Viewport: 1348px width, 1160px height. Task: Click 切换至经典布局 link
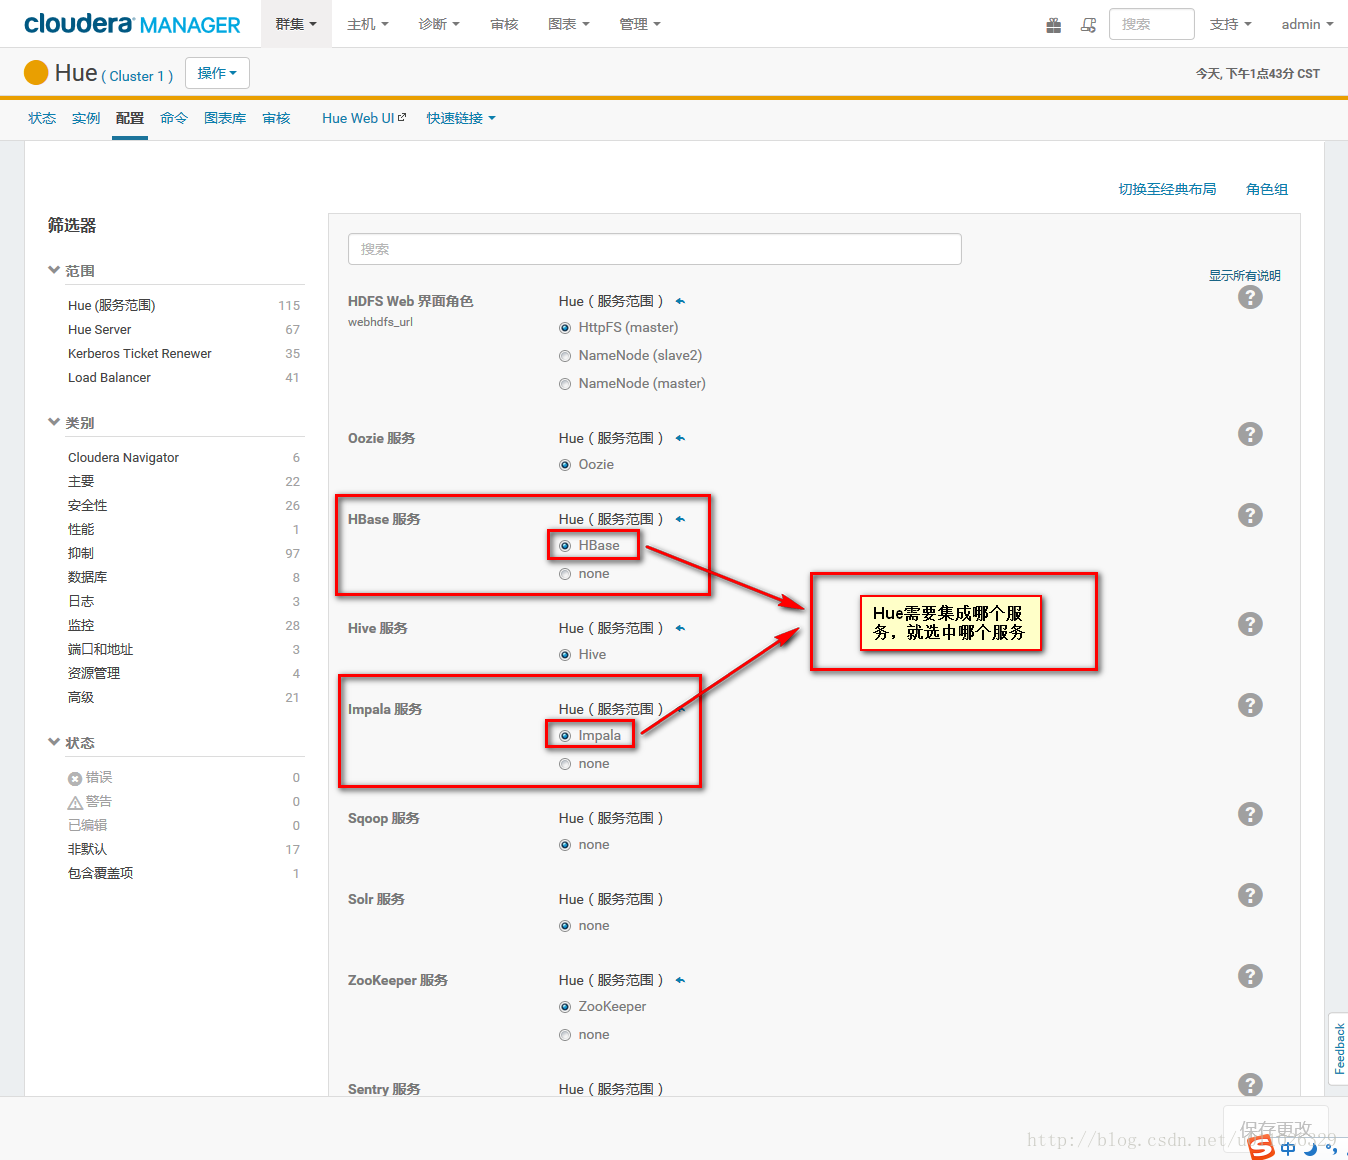point(1167,189)
